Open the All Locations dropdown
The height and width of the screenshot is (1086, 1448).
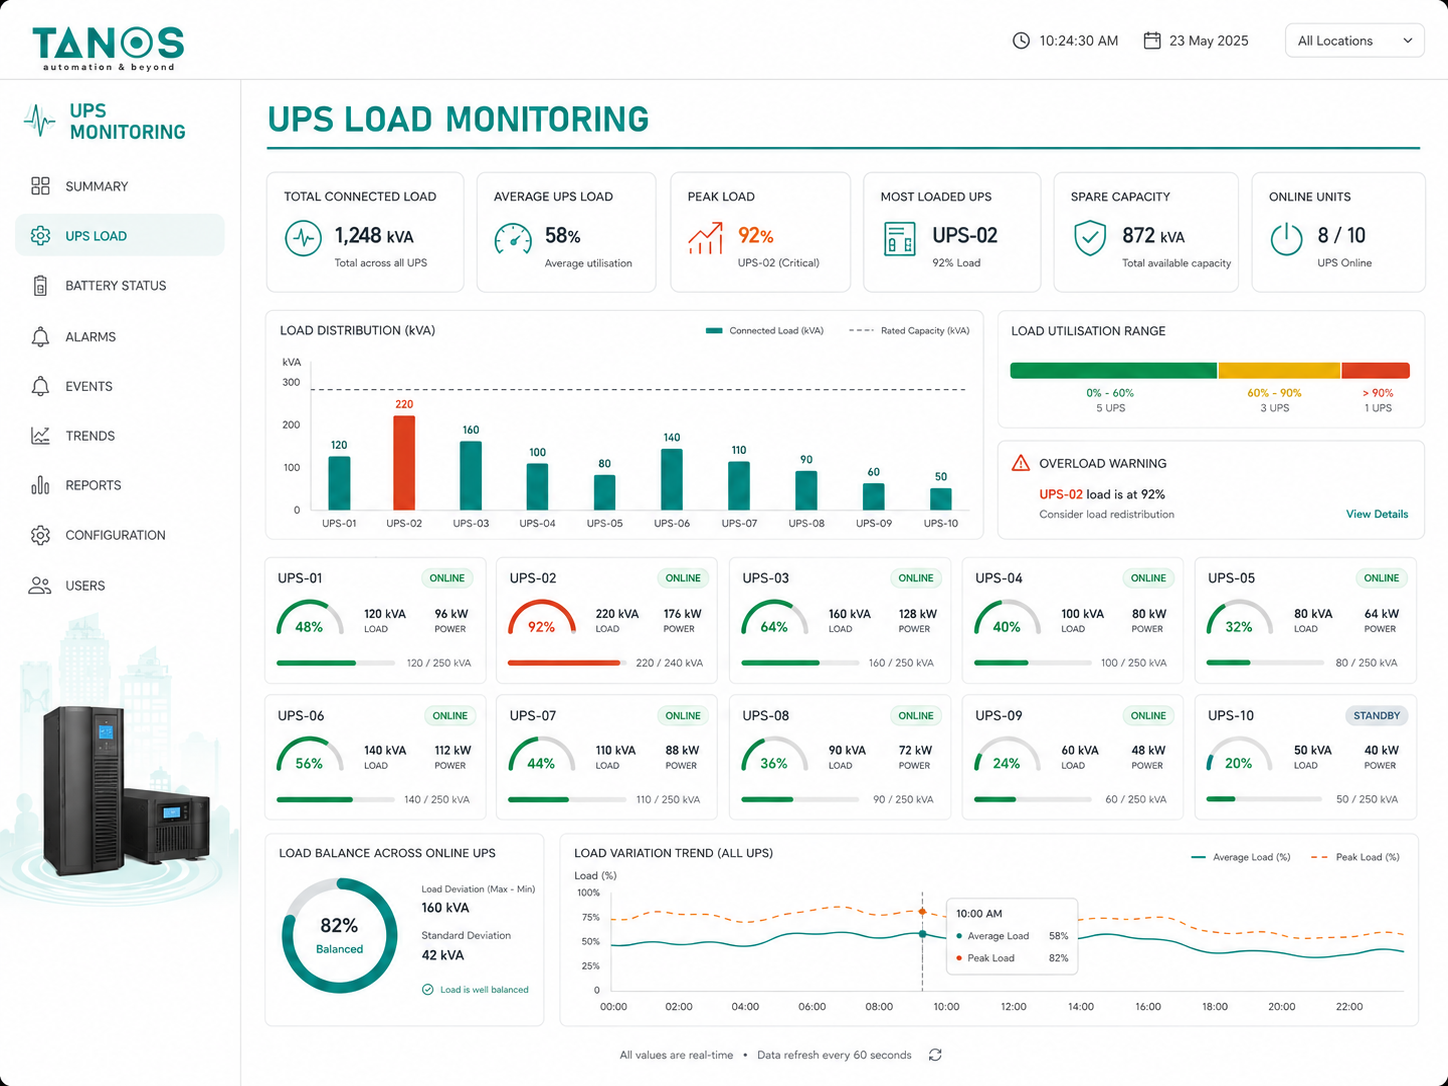click(x=1354, y=41)
